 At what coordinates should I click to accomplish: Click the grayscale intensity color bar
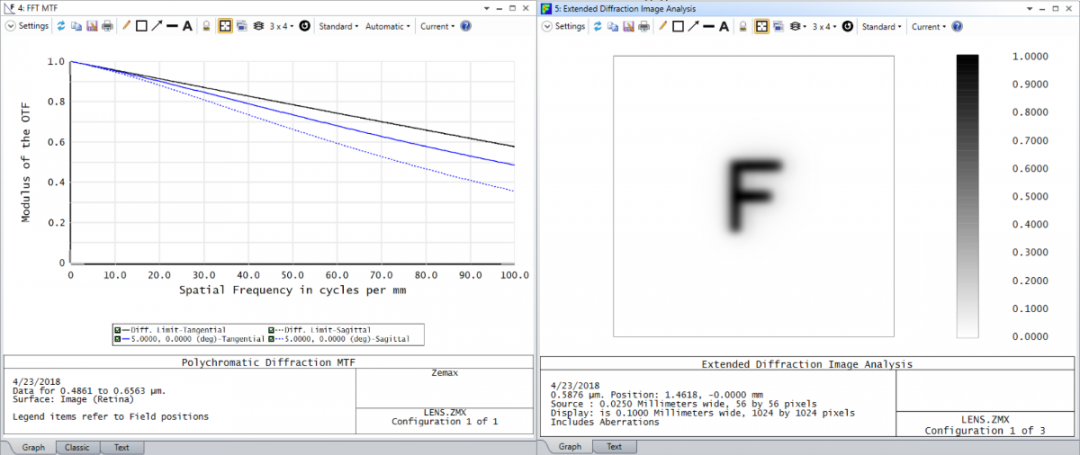click(967, 196)
